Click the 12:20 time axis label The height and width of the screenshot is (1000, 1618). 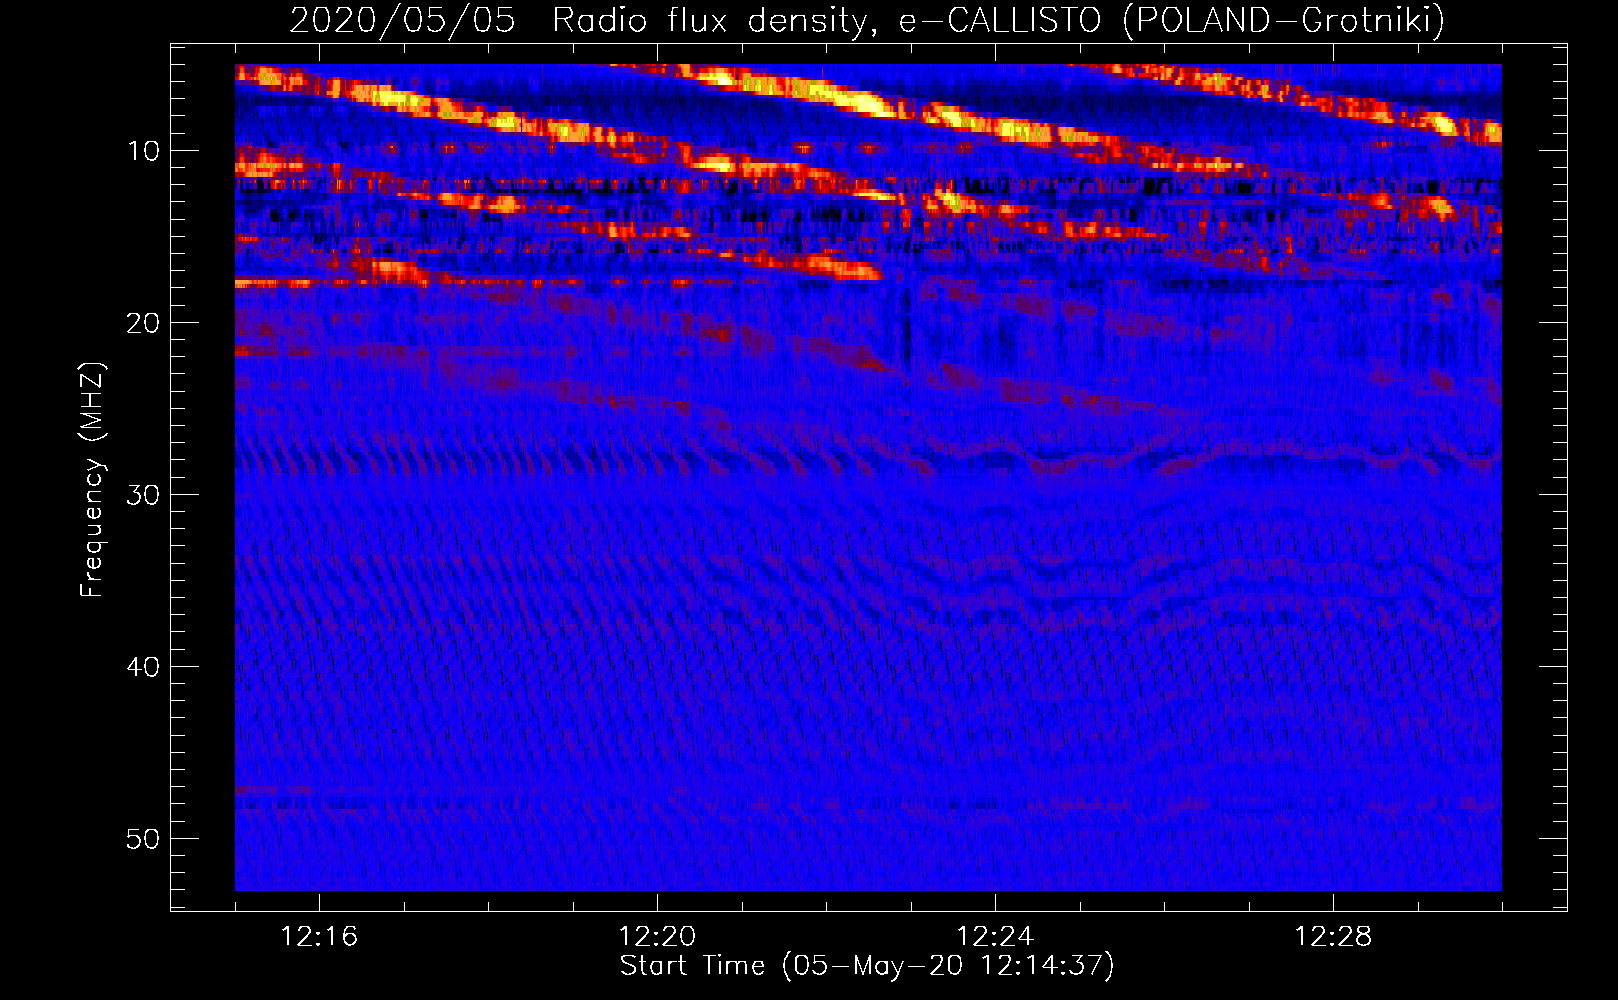coord(657,937)
